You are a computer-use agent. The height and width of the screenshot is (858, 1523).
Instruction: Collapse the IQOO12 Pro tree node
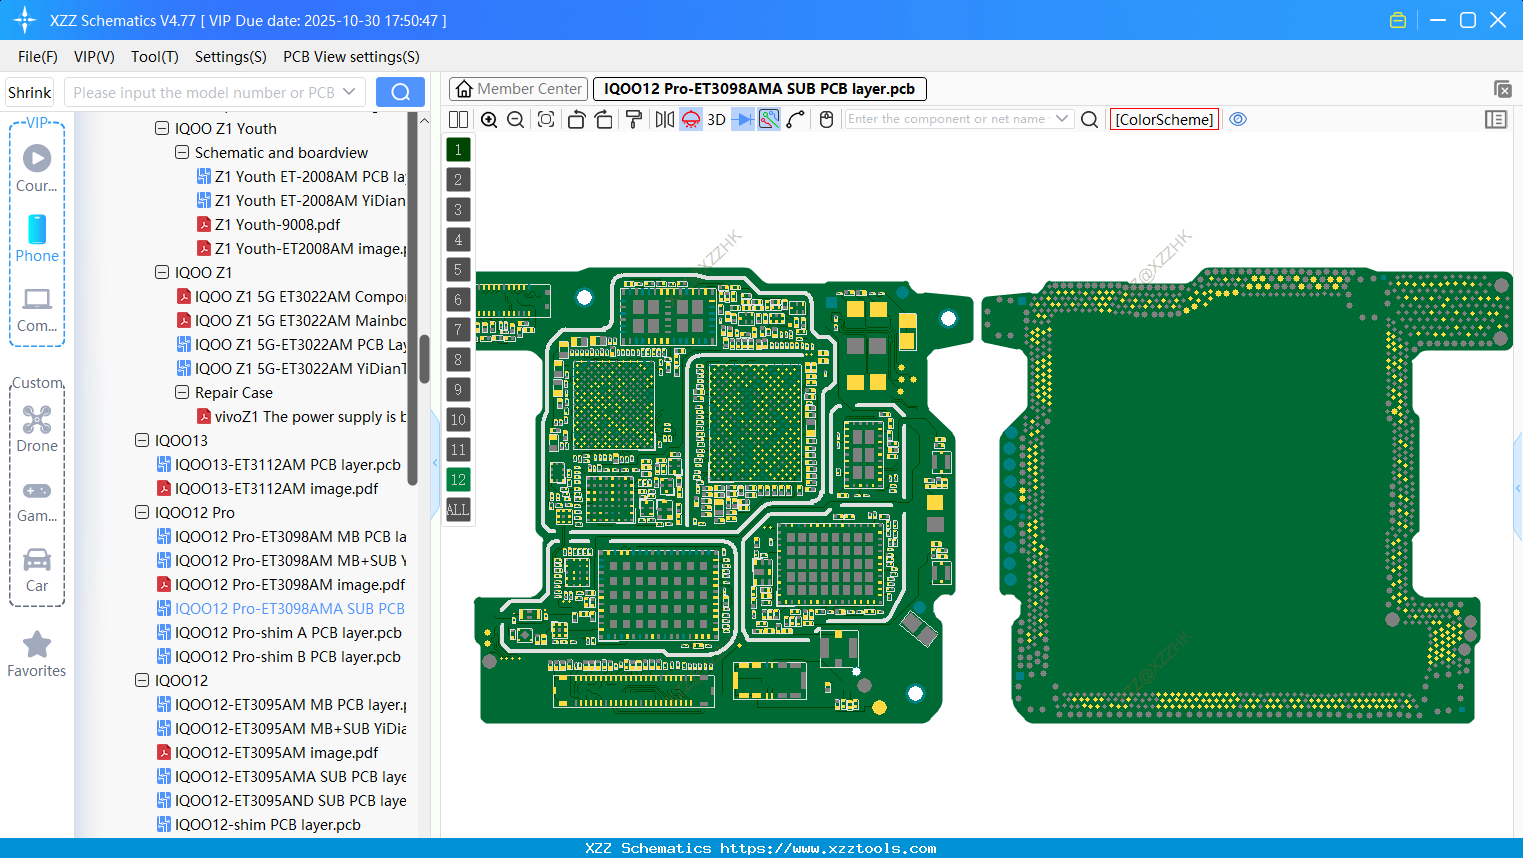click(x=141, y=512)
